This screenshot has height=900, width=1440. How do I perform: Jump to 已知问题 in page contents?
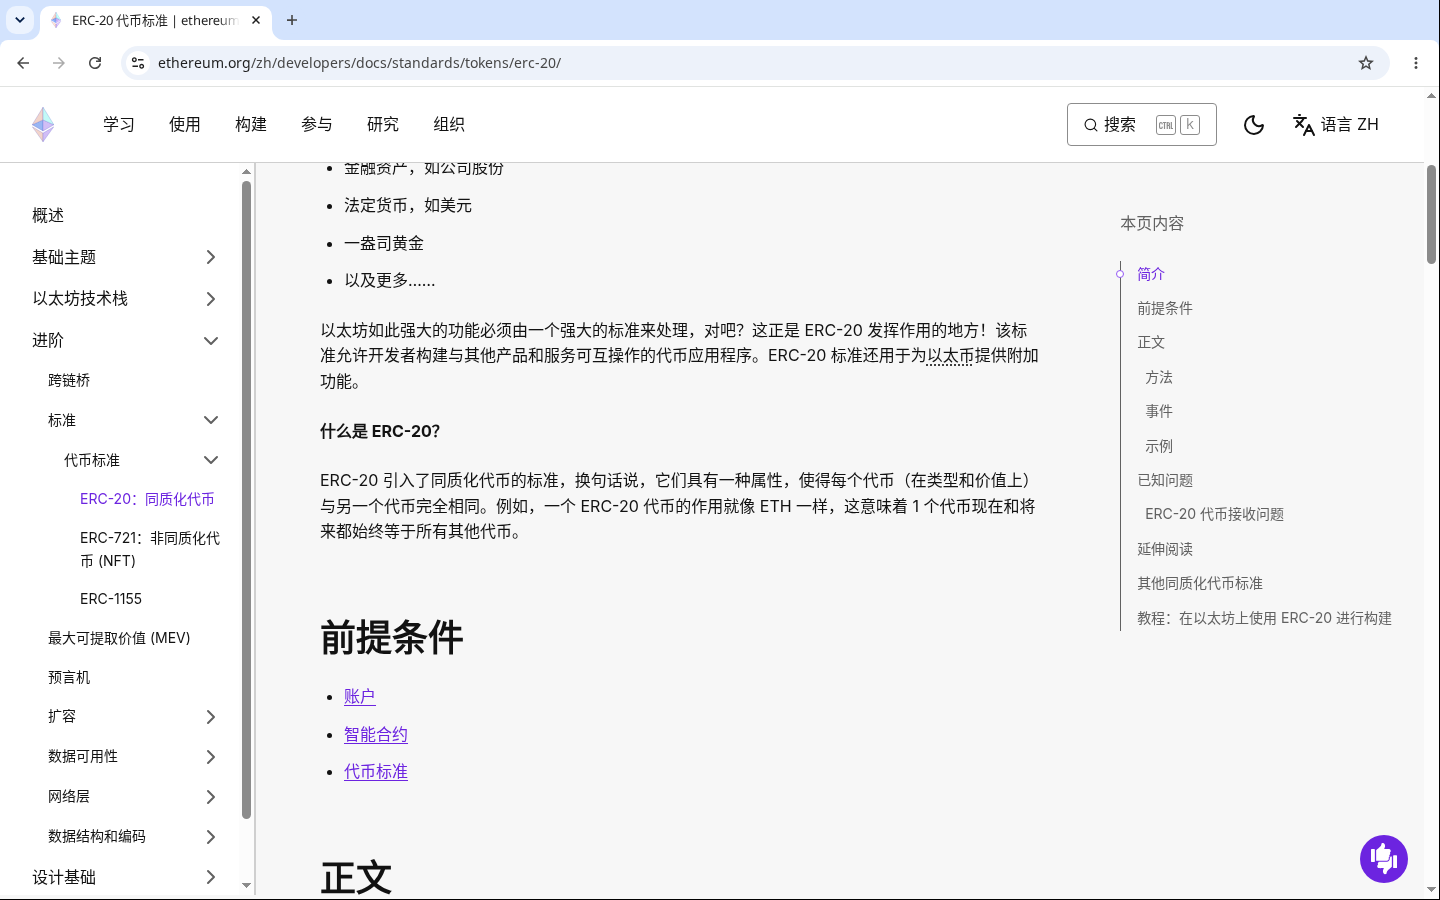click(1165, 480)
